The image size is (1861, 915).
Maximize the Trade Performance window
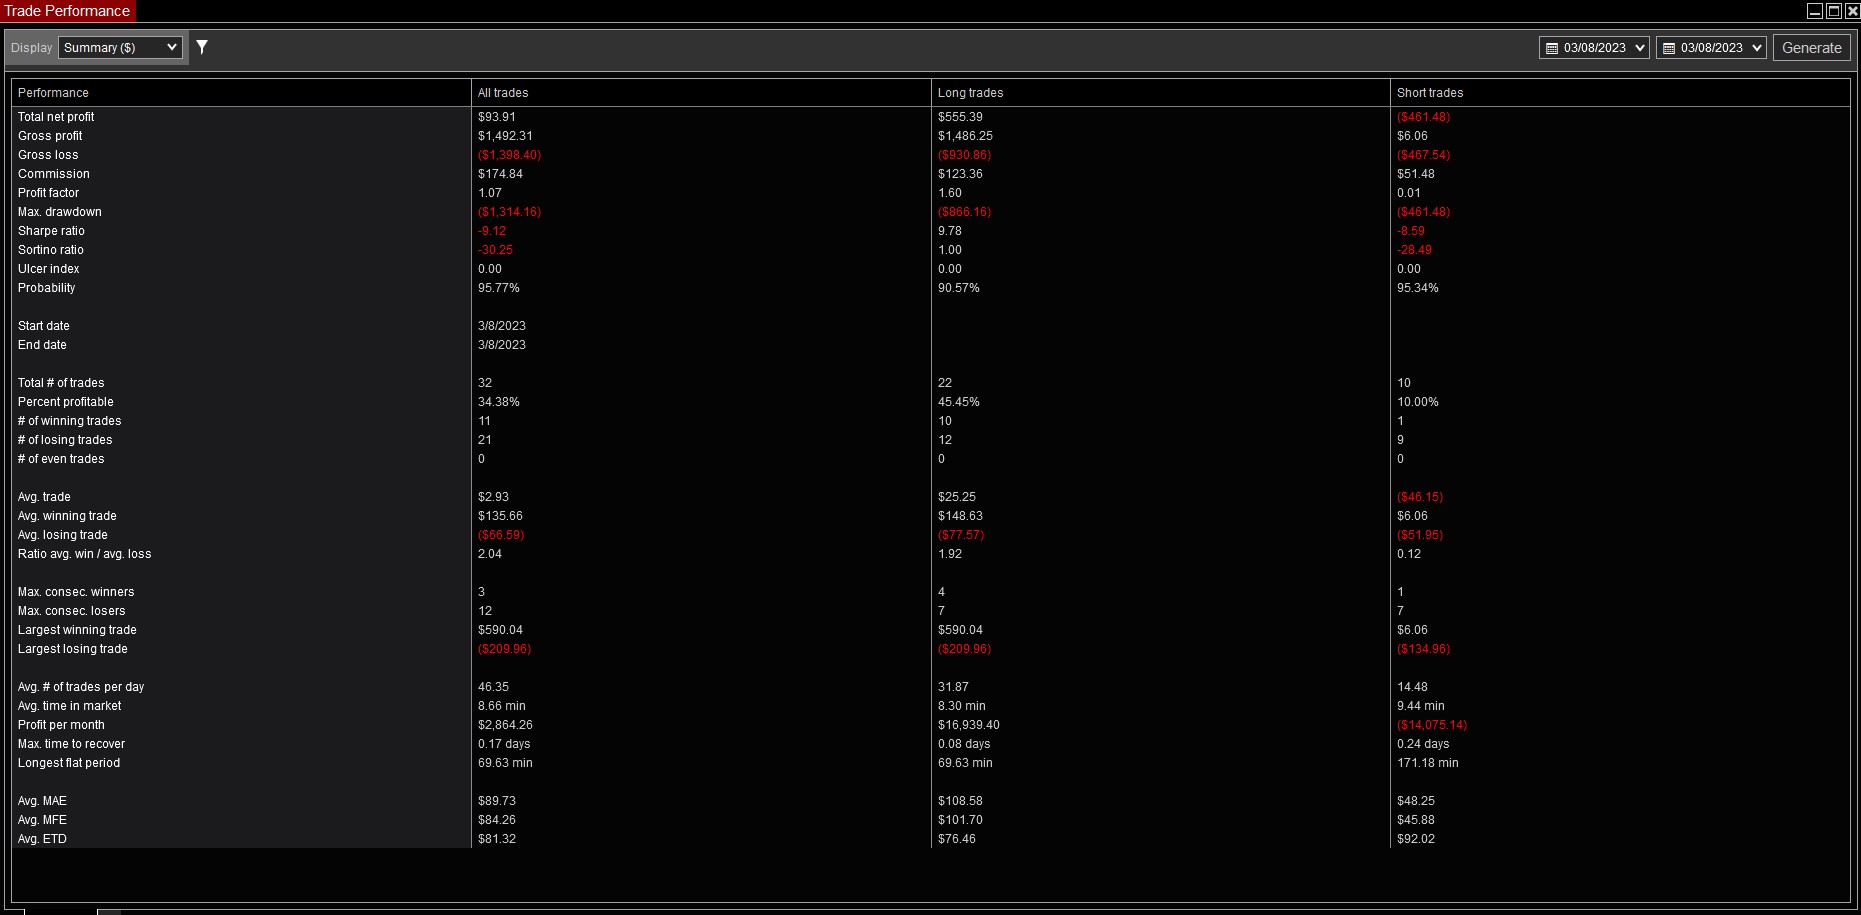click(x=1834, y=11)
